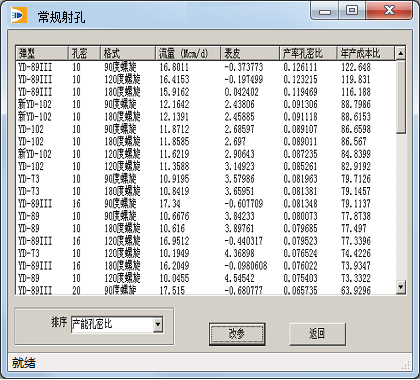Screen dimensions: 420x380
Task: Click the 表皮 column header
Action: 250,53
